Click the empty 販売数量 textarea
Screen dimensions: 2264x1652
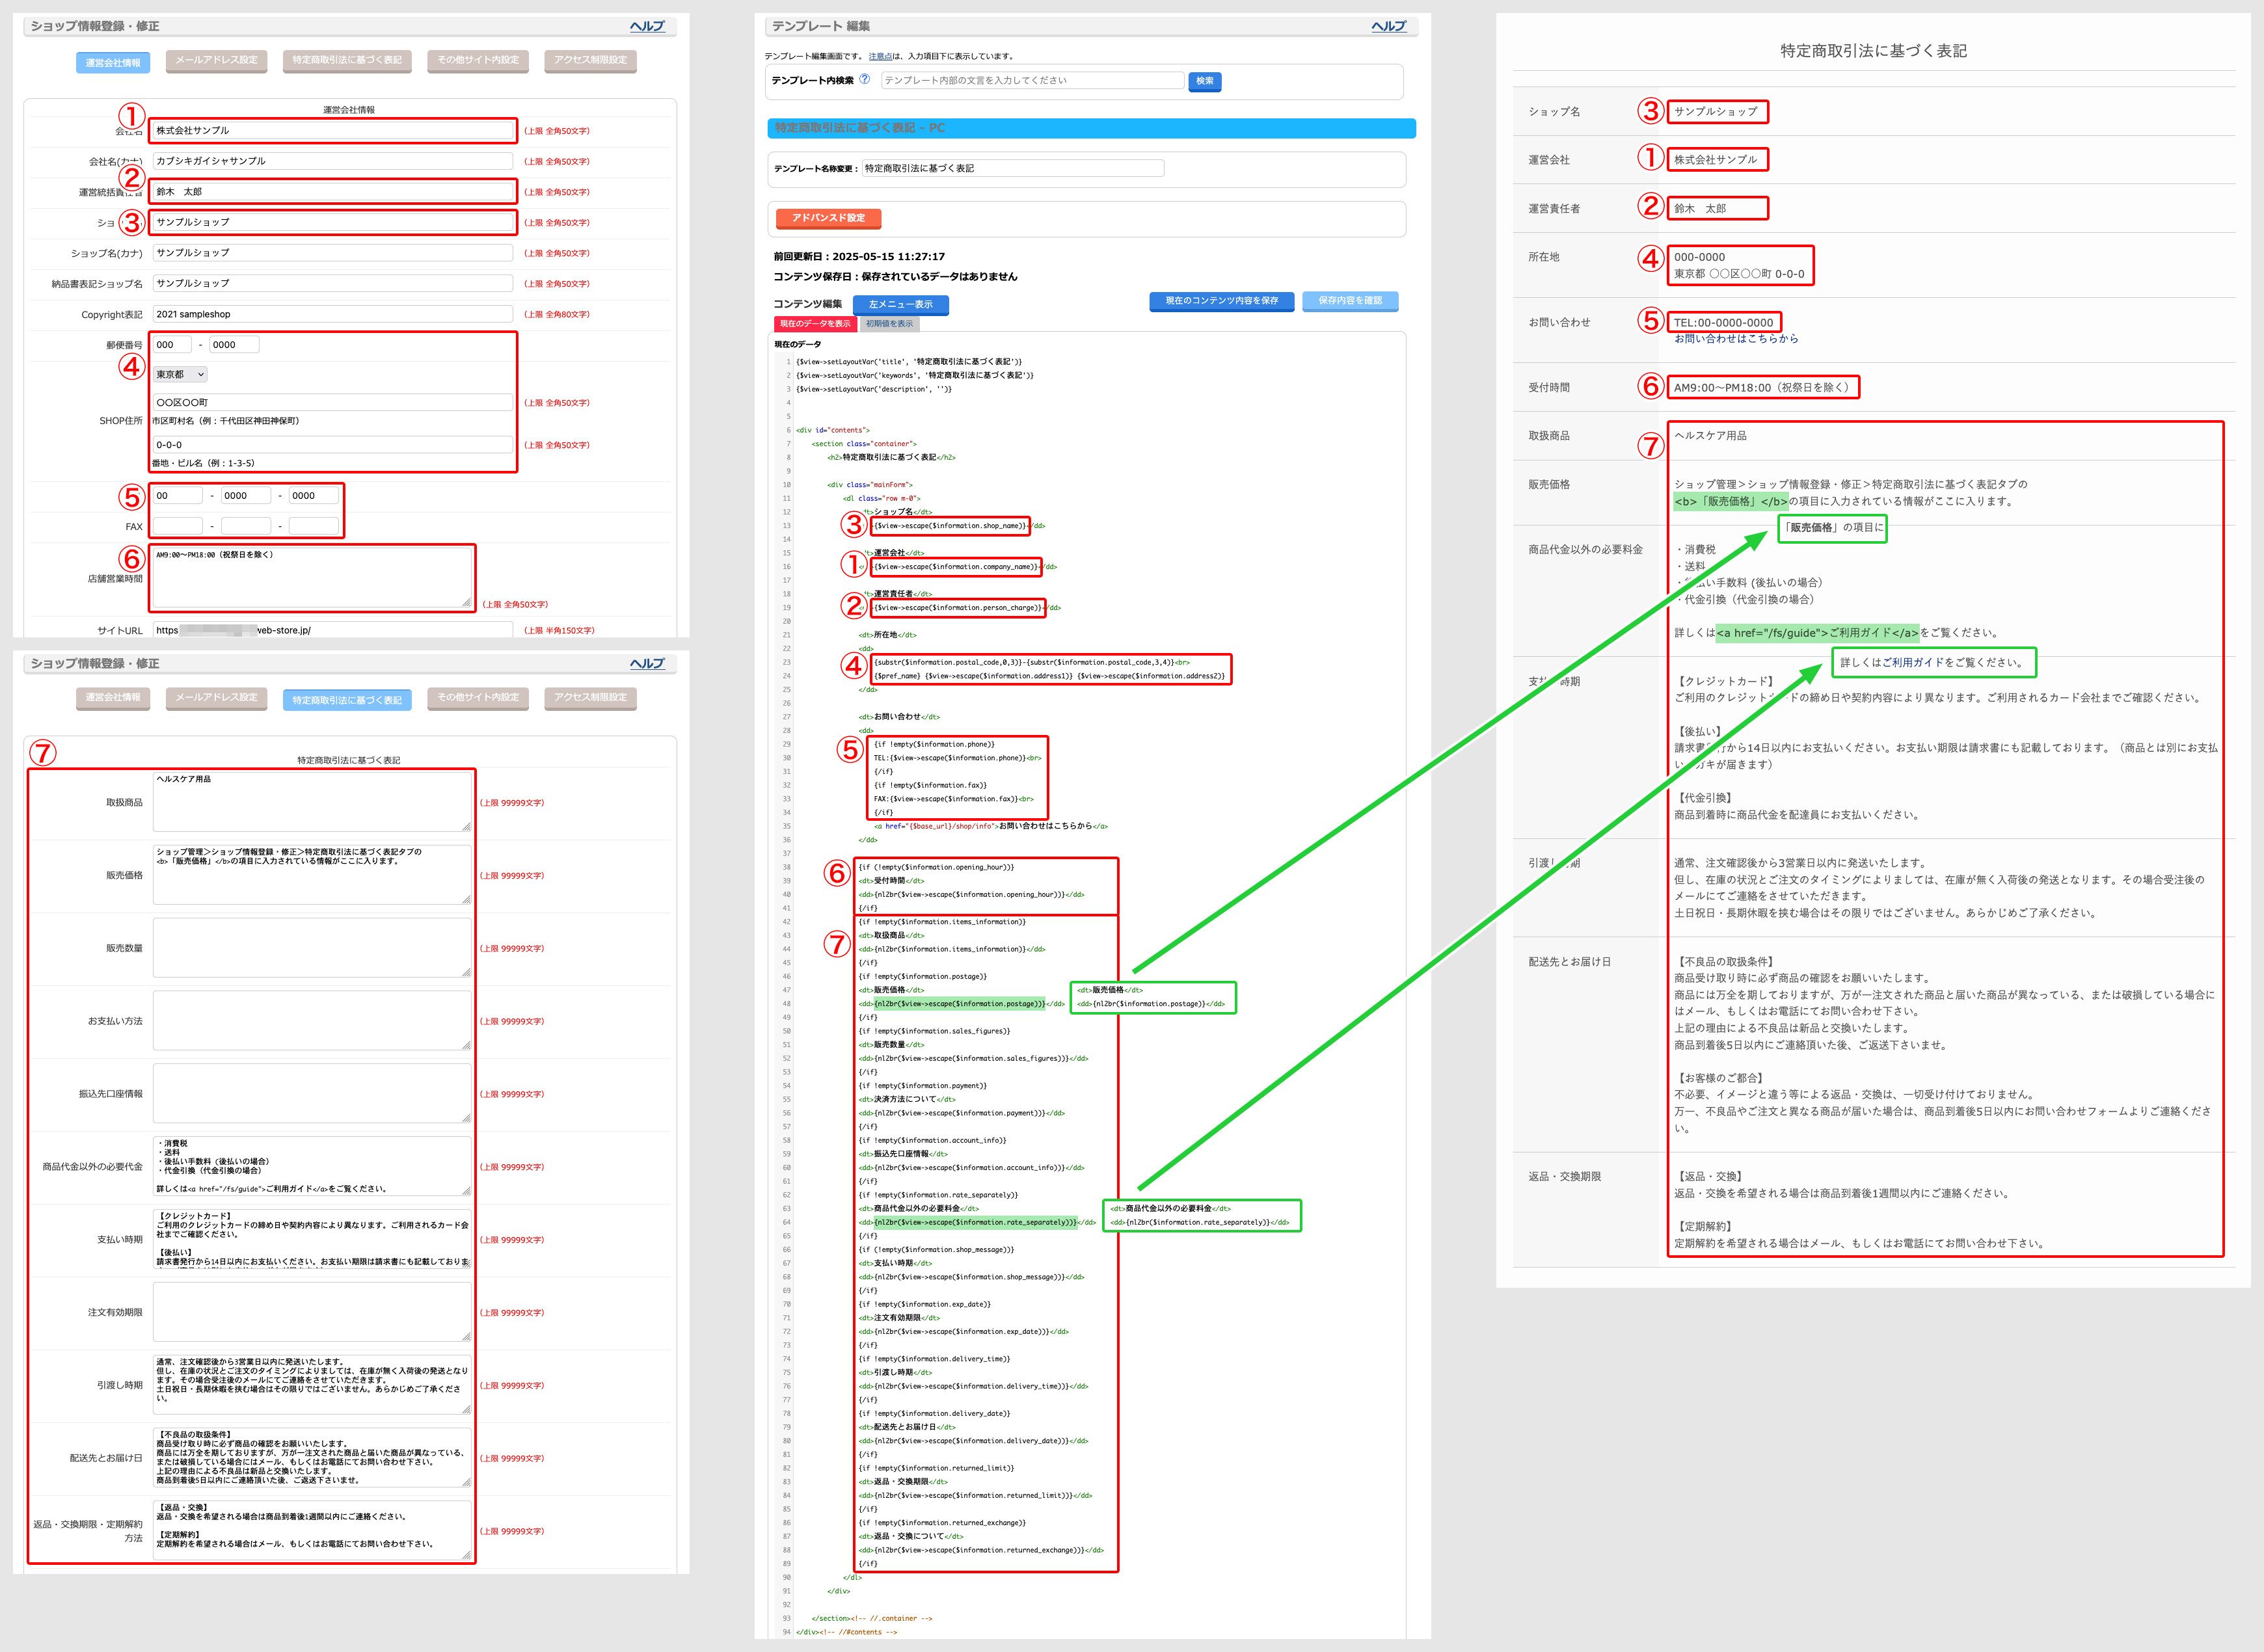click(x=312, y=948)
